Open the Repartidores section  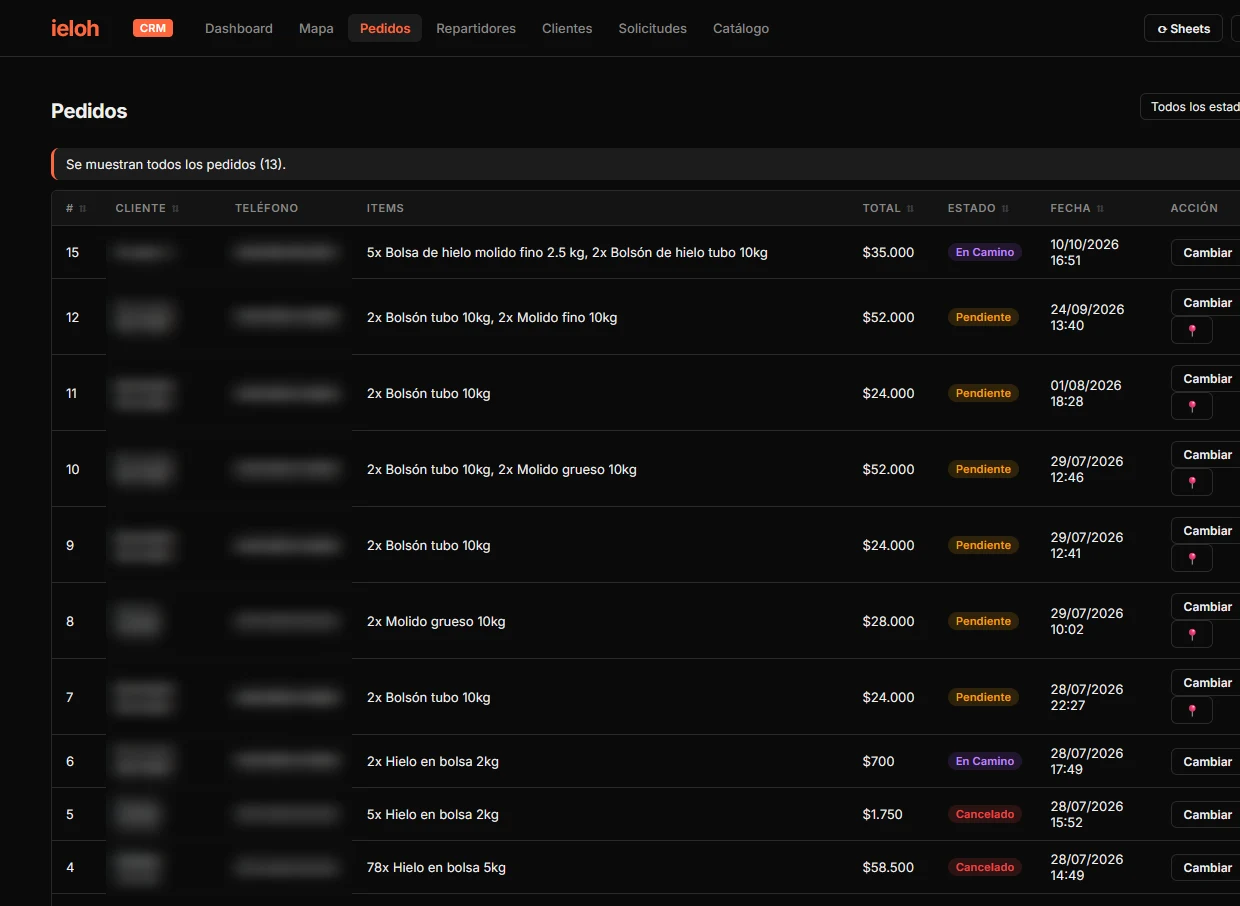[x=476, y=28]
